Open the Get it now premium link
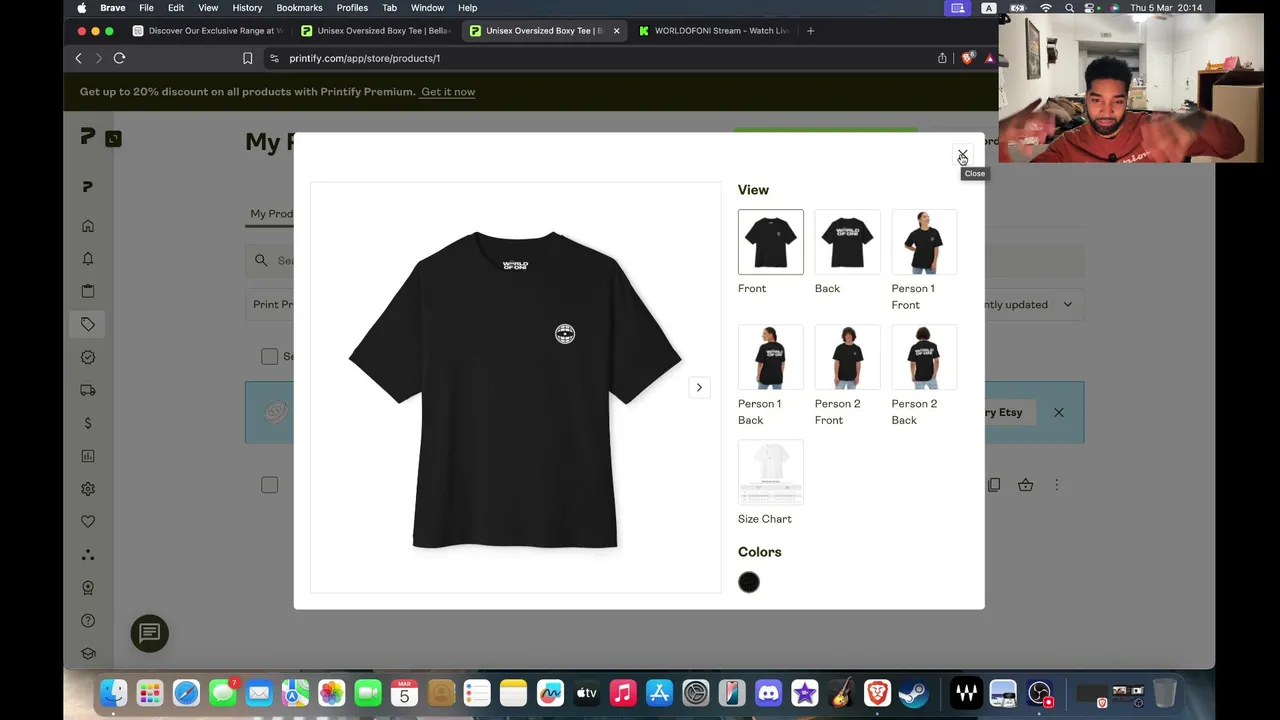This screenshot has height=720, width=1280. (x=448, y=92)
